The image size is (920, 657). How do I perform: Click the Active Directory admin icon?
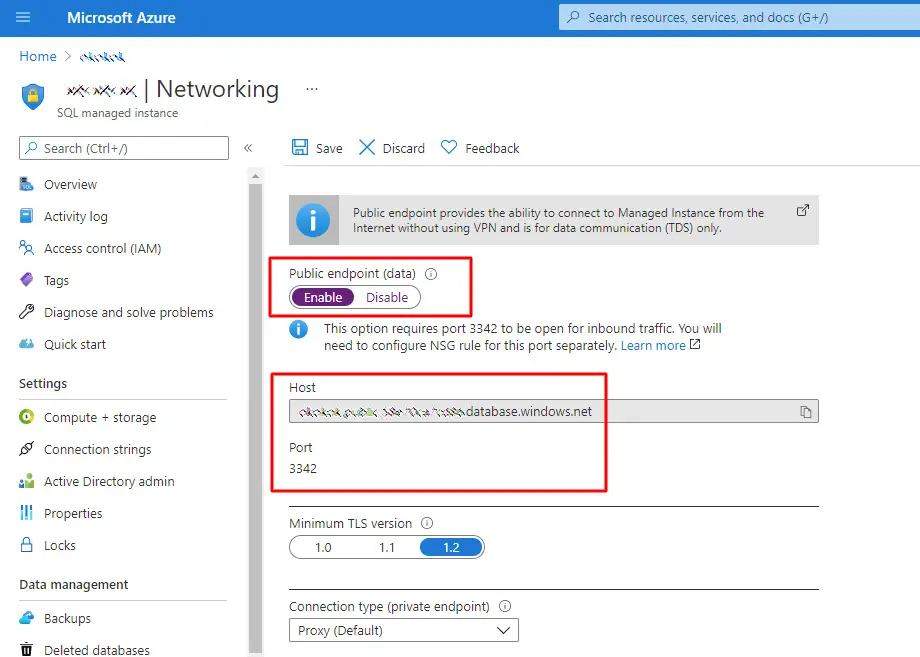tap(26, 481)
